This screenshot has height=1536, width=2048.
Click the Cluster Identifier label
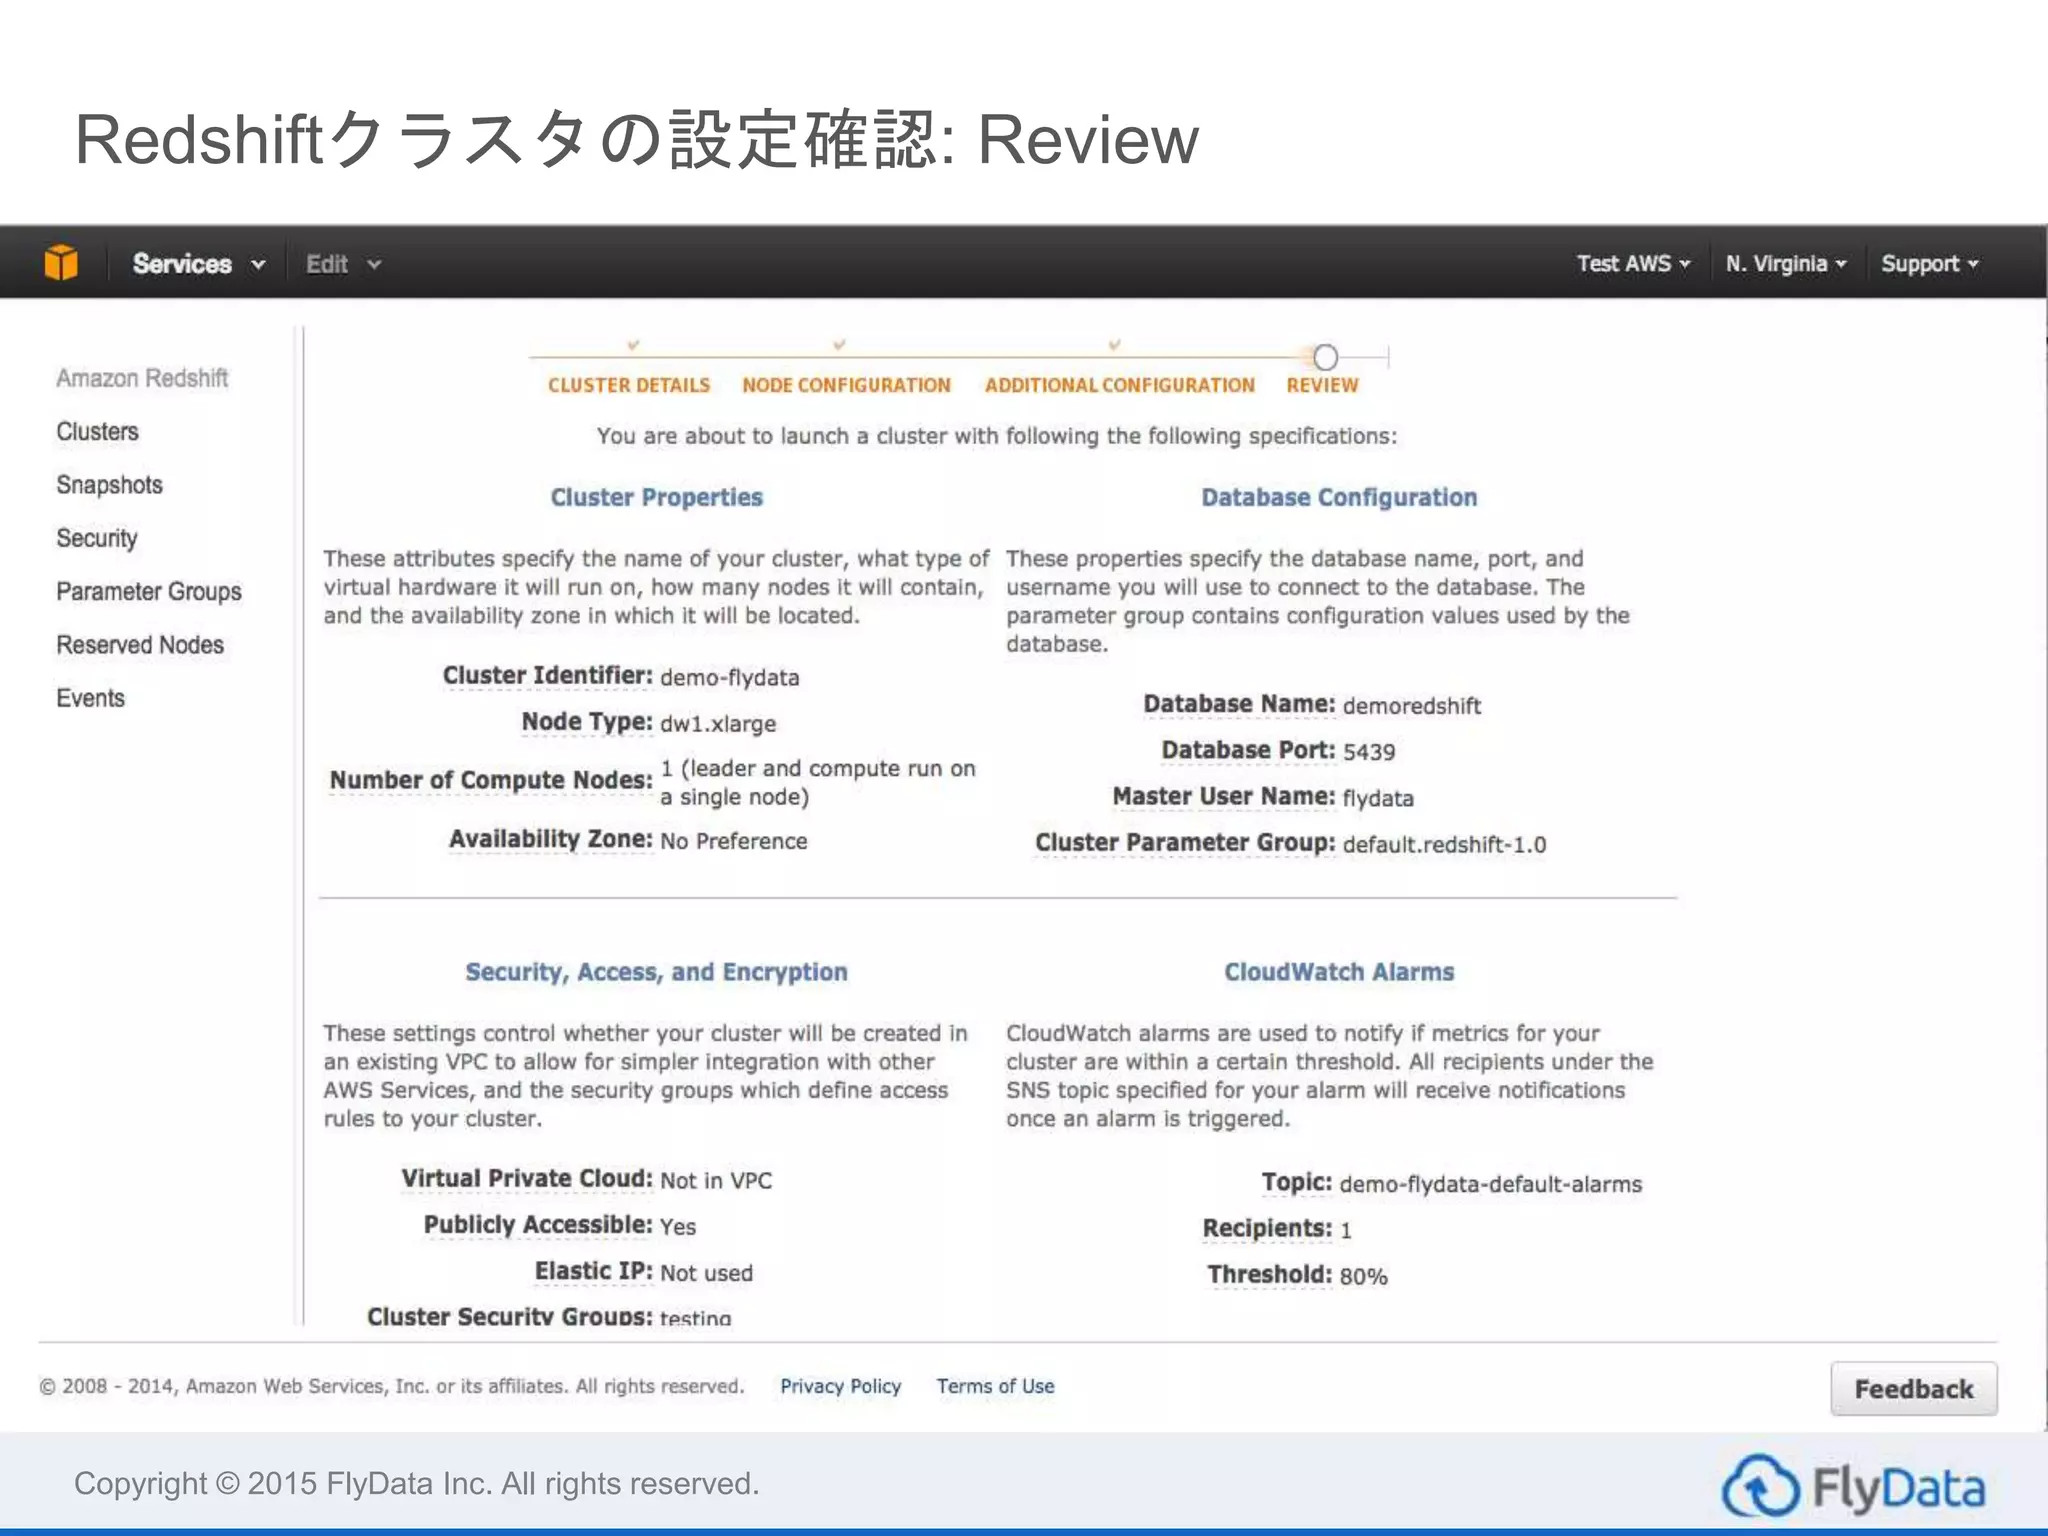coord(548,676)
